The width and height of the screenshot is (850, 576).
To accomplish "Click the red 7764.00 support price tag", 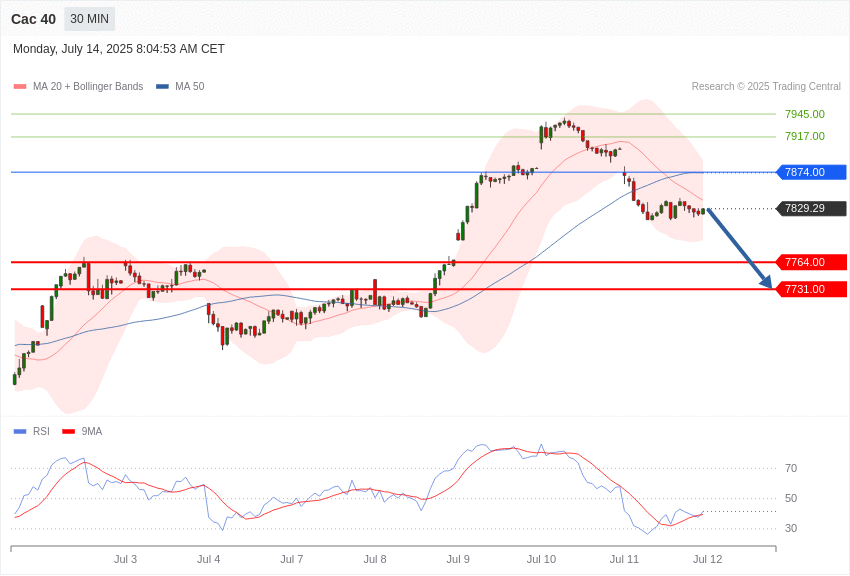I will 812,262.
